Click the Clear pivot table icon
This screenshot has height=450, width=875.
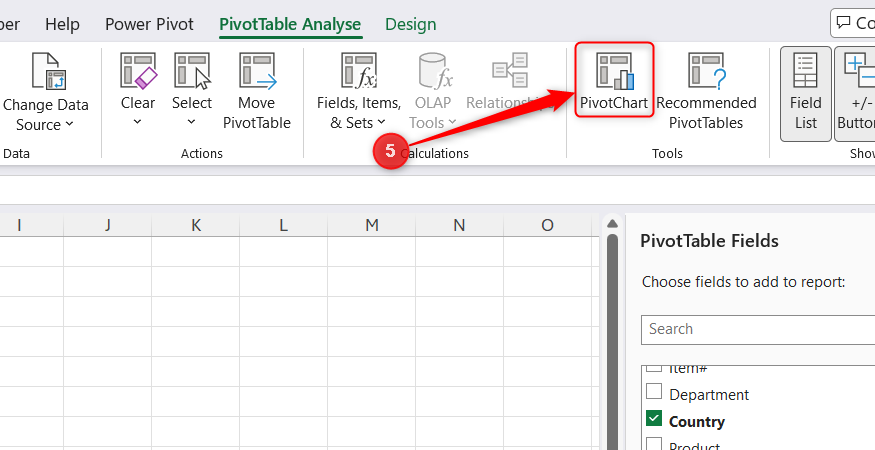[138, 71]
